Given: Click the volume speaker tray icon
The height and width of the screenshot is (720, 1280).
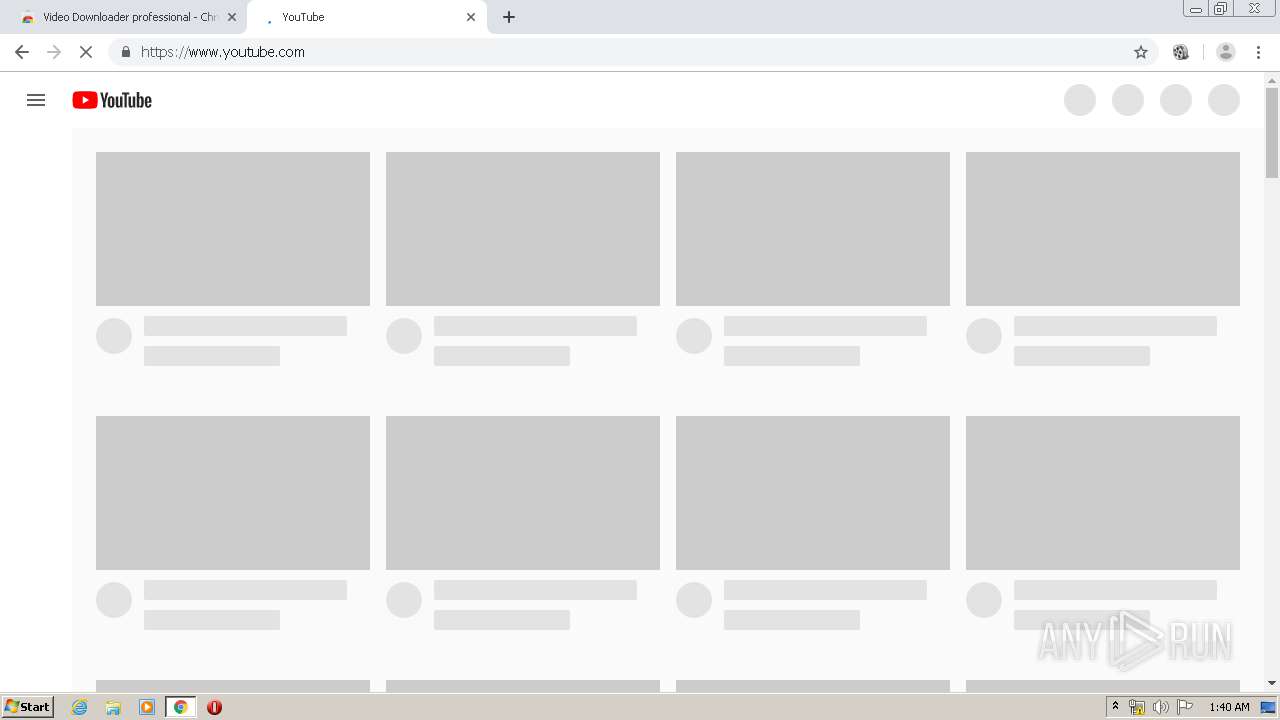Looking at the screenshot, I should tap(1161, 707).
